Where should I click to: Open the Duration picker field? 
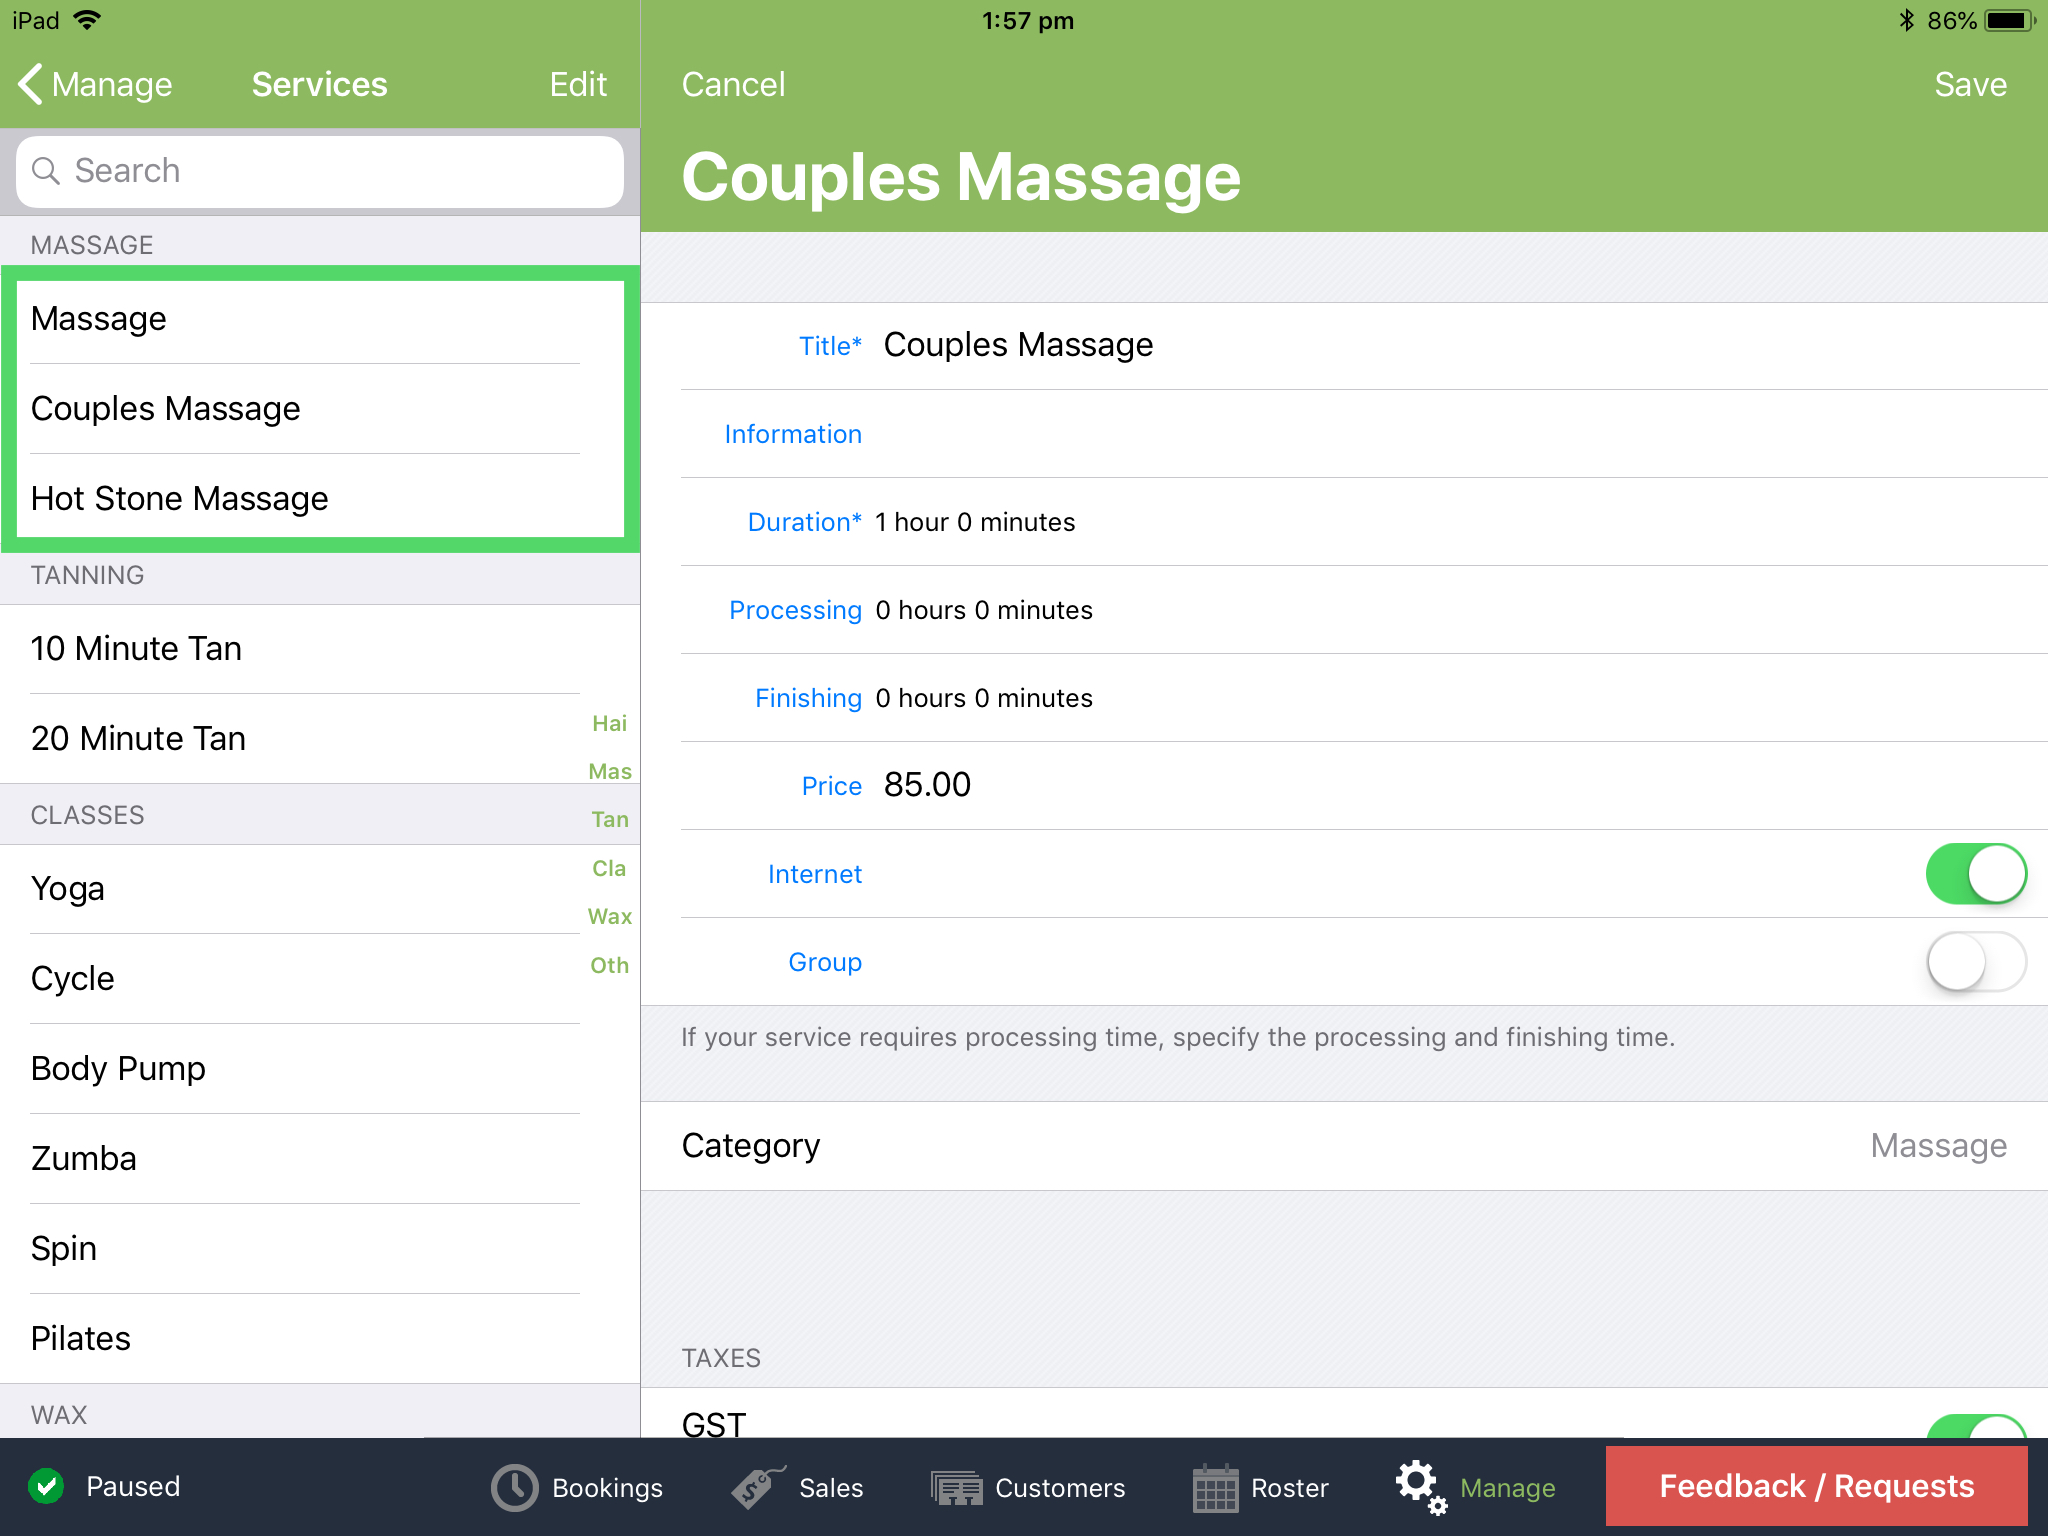975,522
